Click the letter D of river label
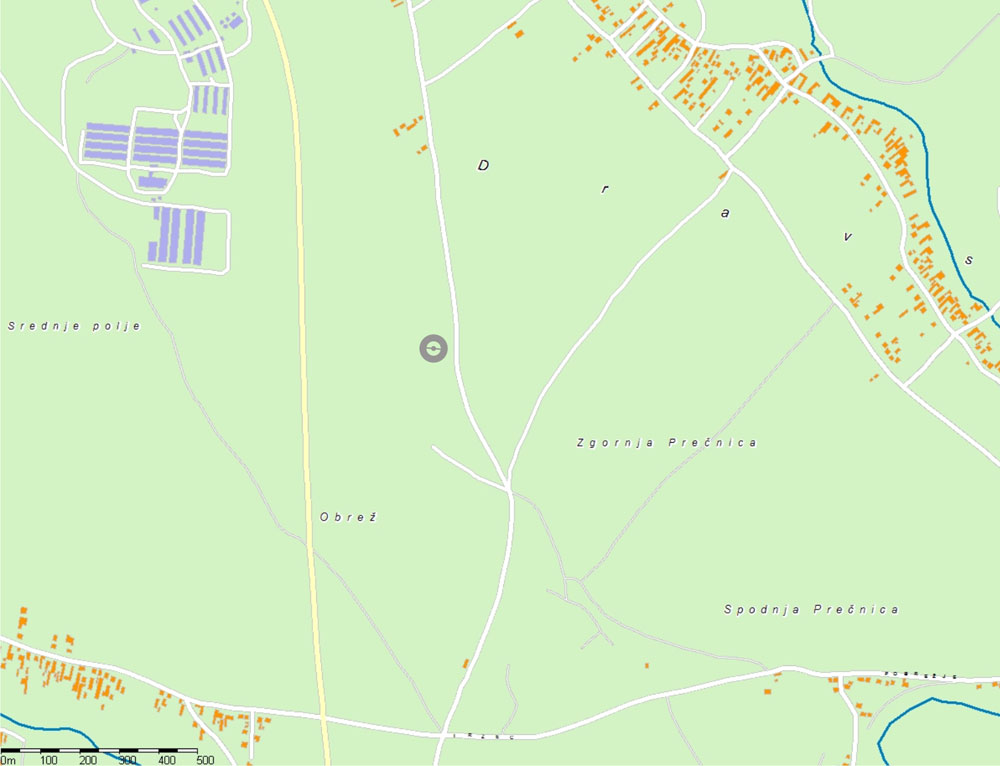 (483, 165)
